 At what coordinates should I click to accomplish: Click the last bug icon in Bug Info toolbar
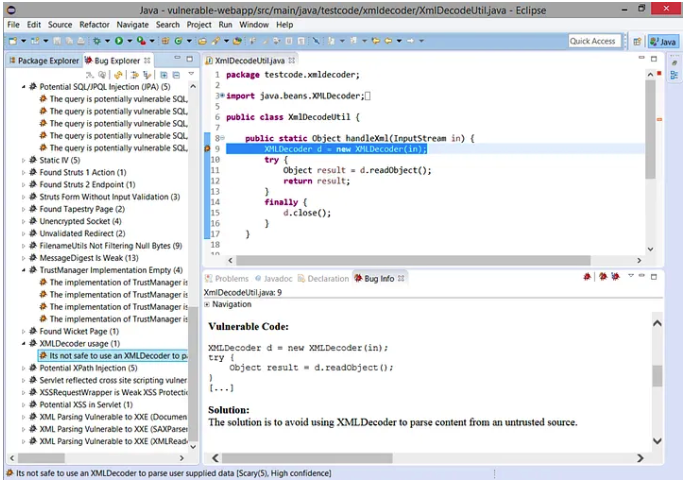[x=616, y=276]
